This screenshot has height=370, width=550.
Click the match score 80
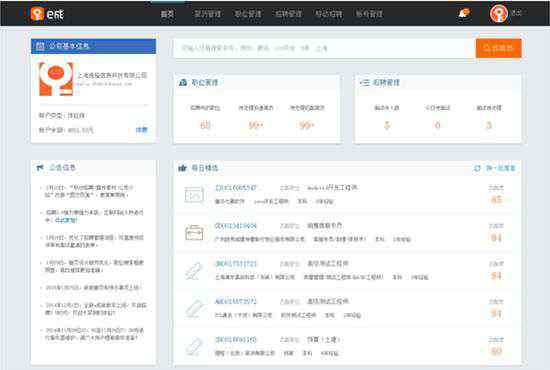click(x=496, y=351)
